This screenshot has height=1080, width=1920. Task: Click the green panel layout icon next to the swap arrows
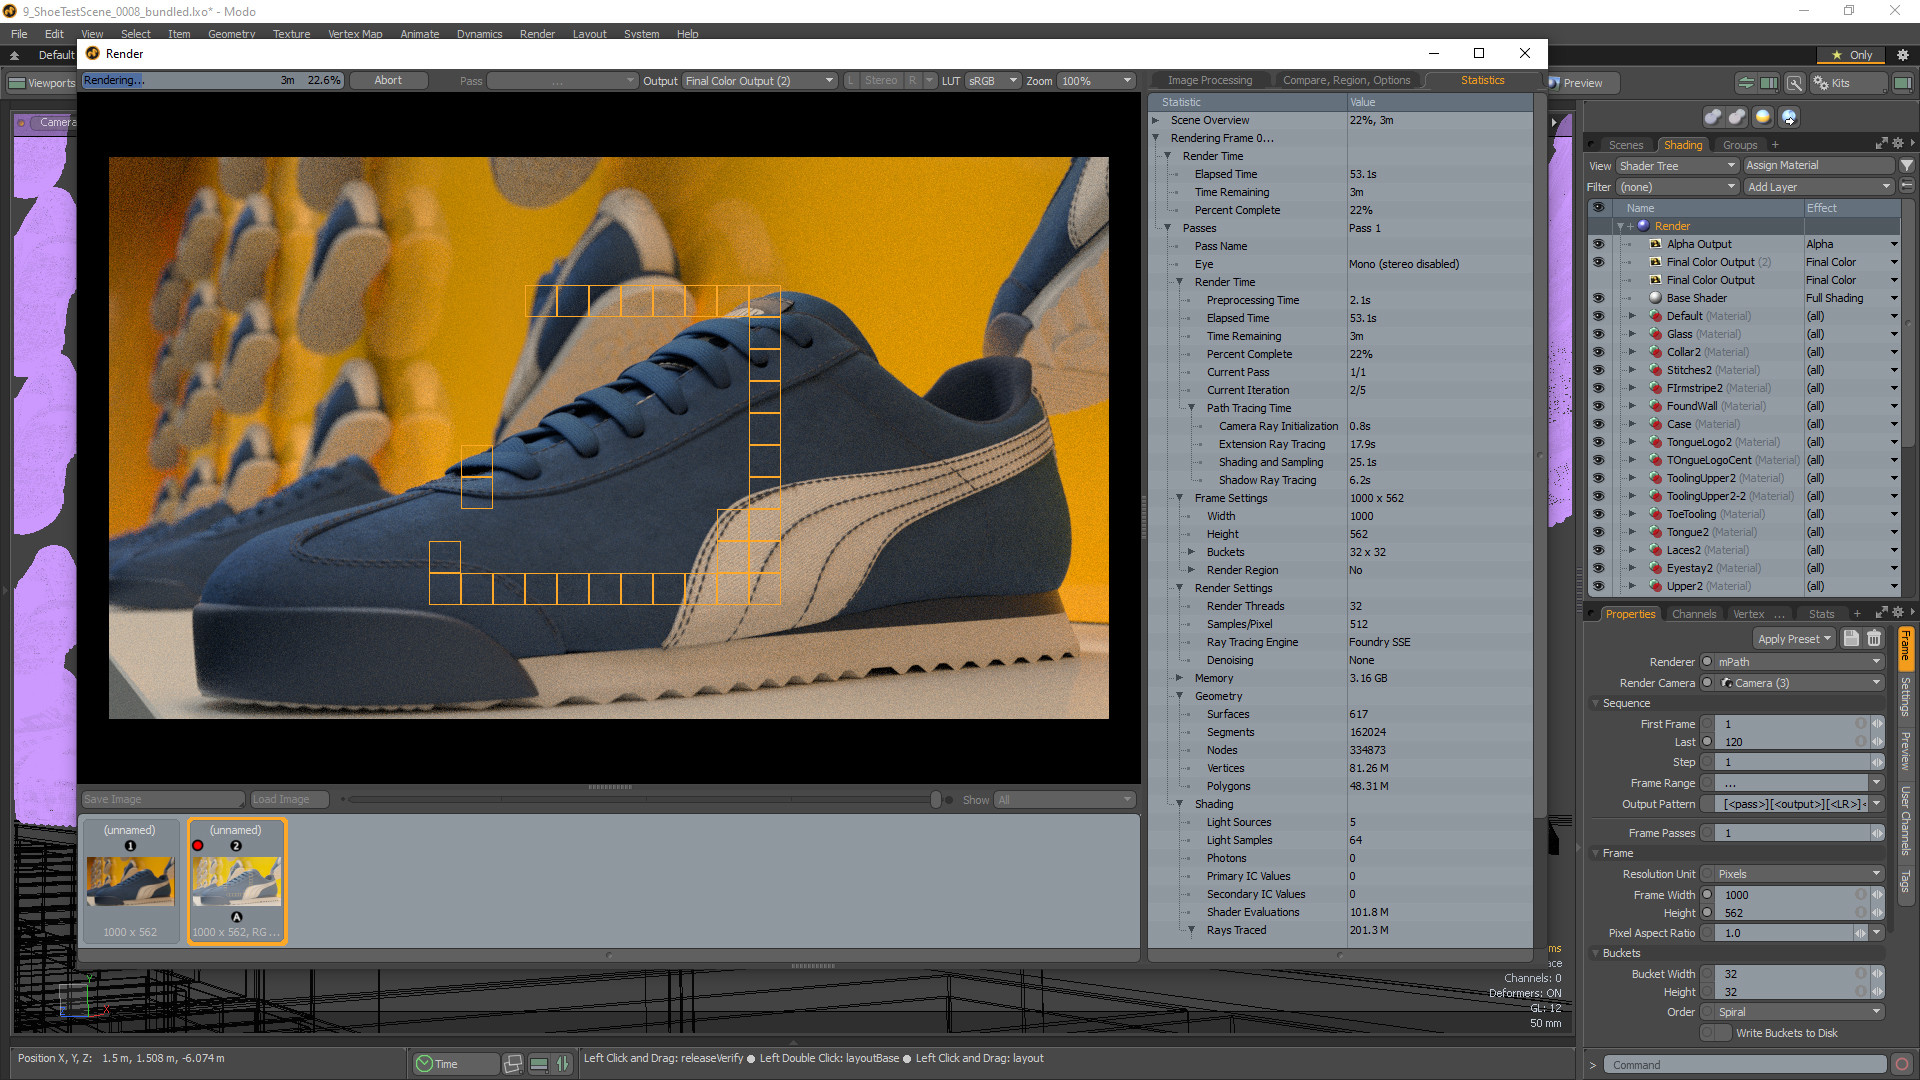pyautogui.click(x=1769, y=83)
